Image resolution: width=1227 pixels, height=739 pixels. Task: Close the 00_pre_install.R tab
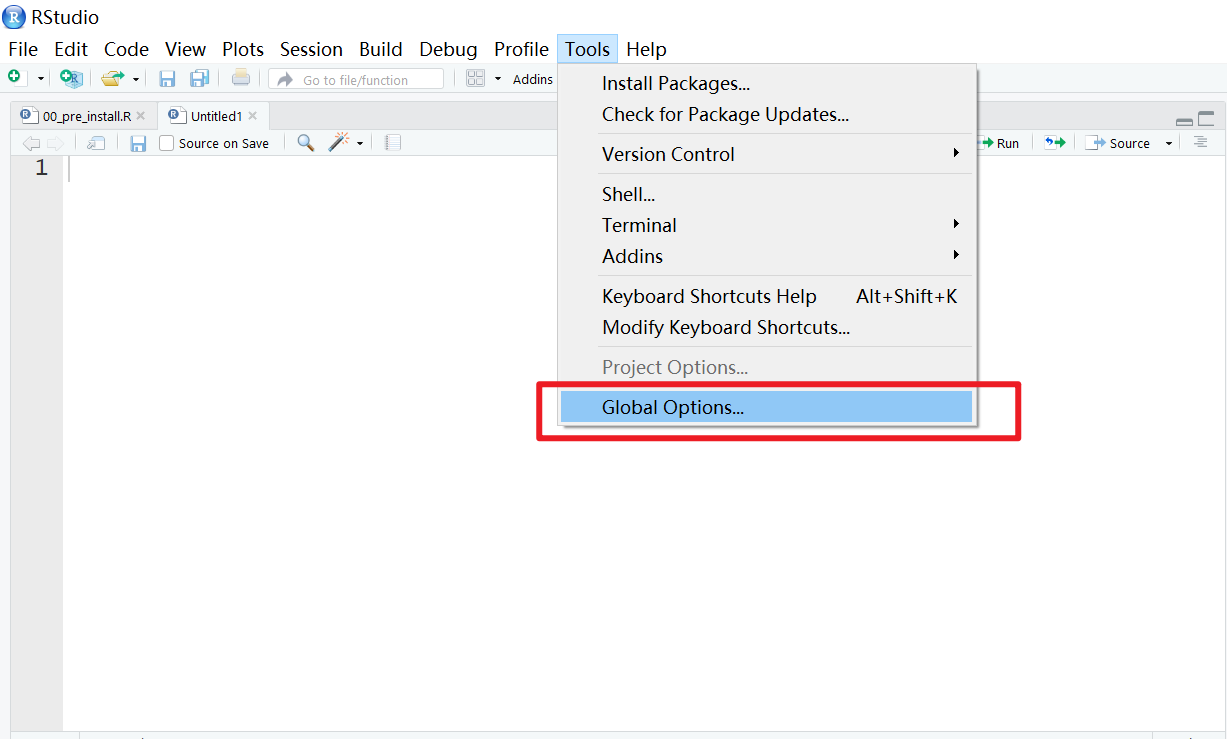pos(141,116)
